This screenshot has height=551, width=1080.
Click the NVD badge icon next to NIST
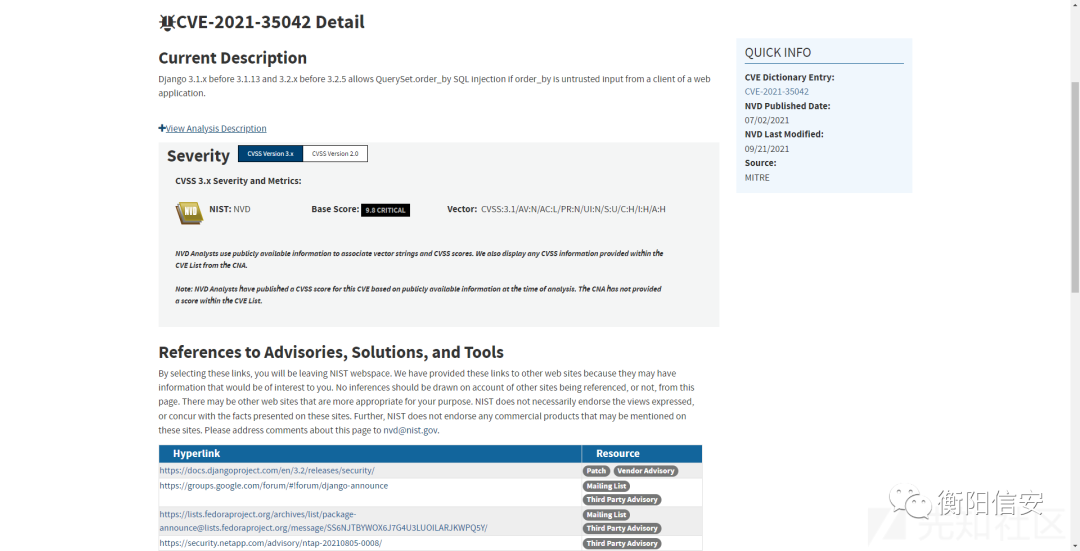pyautogui.click(x=189, y=213)
